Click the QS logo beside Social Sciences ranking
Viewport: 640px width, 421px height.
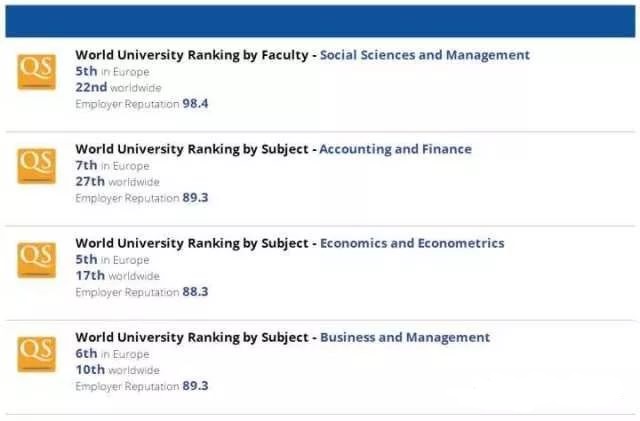(x=36, y=71)
